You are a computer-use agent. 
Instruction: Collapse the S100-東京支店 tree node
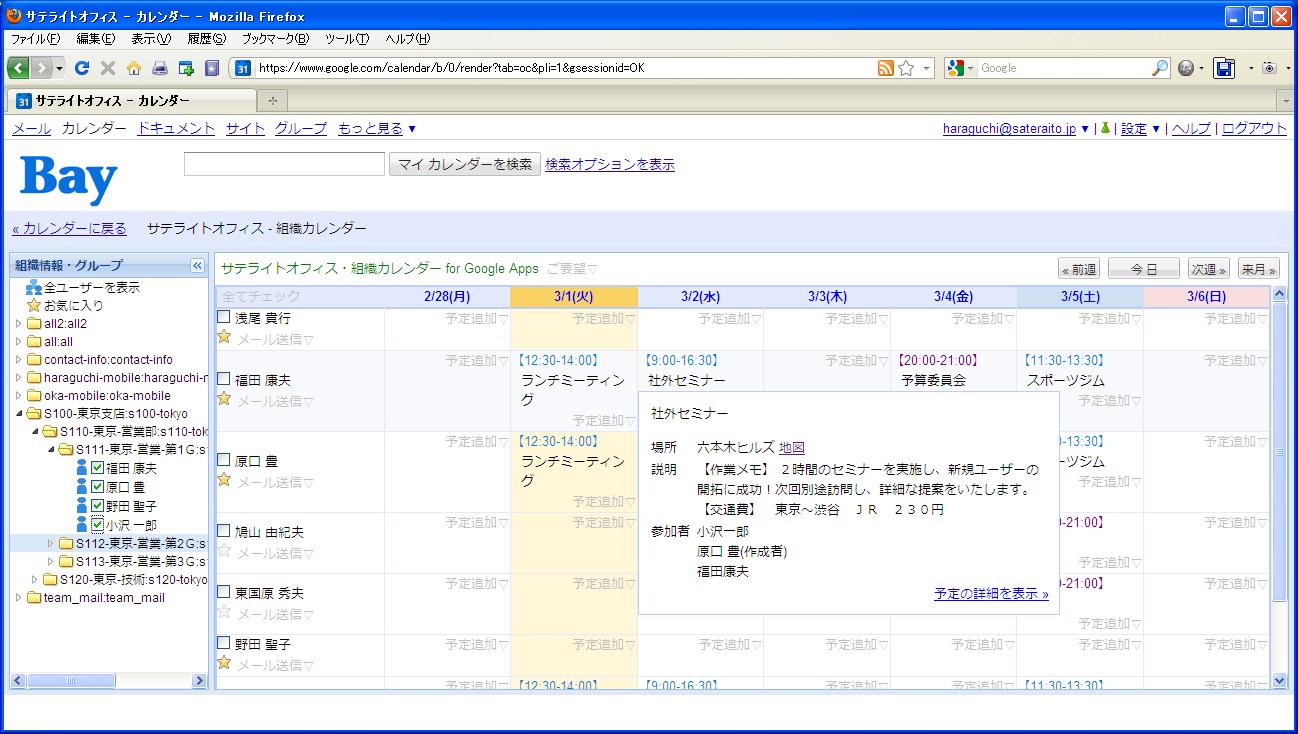coord(20,414)
